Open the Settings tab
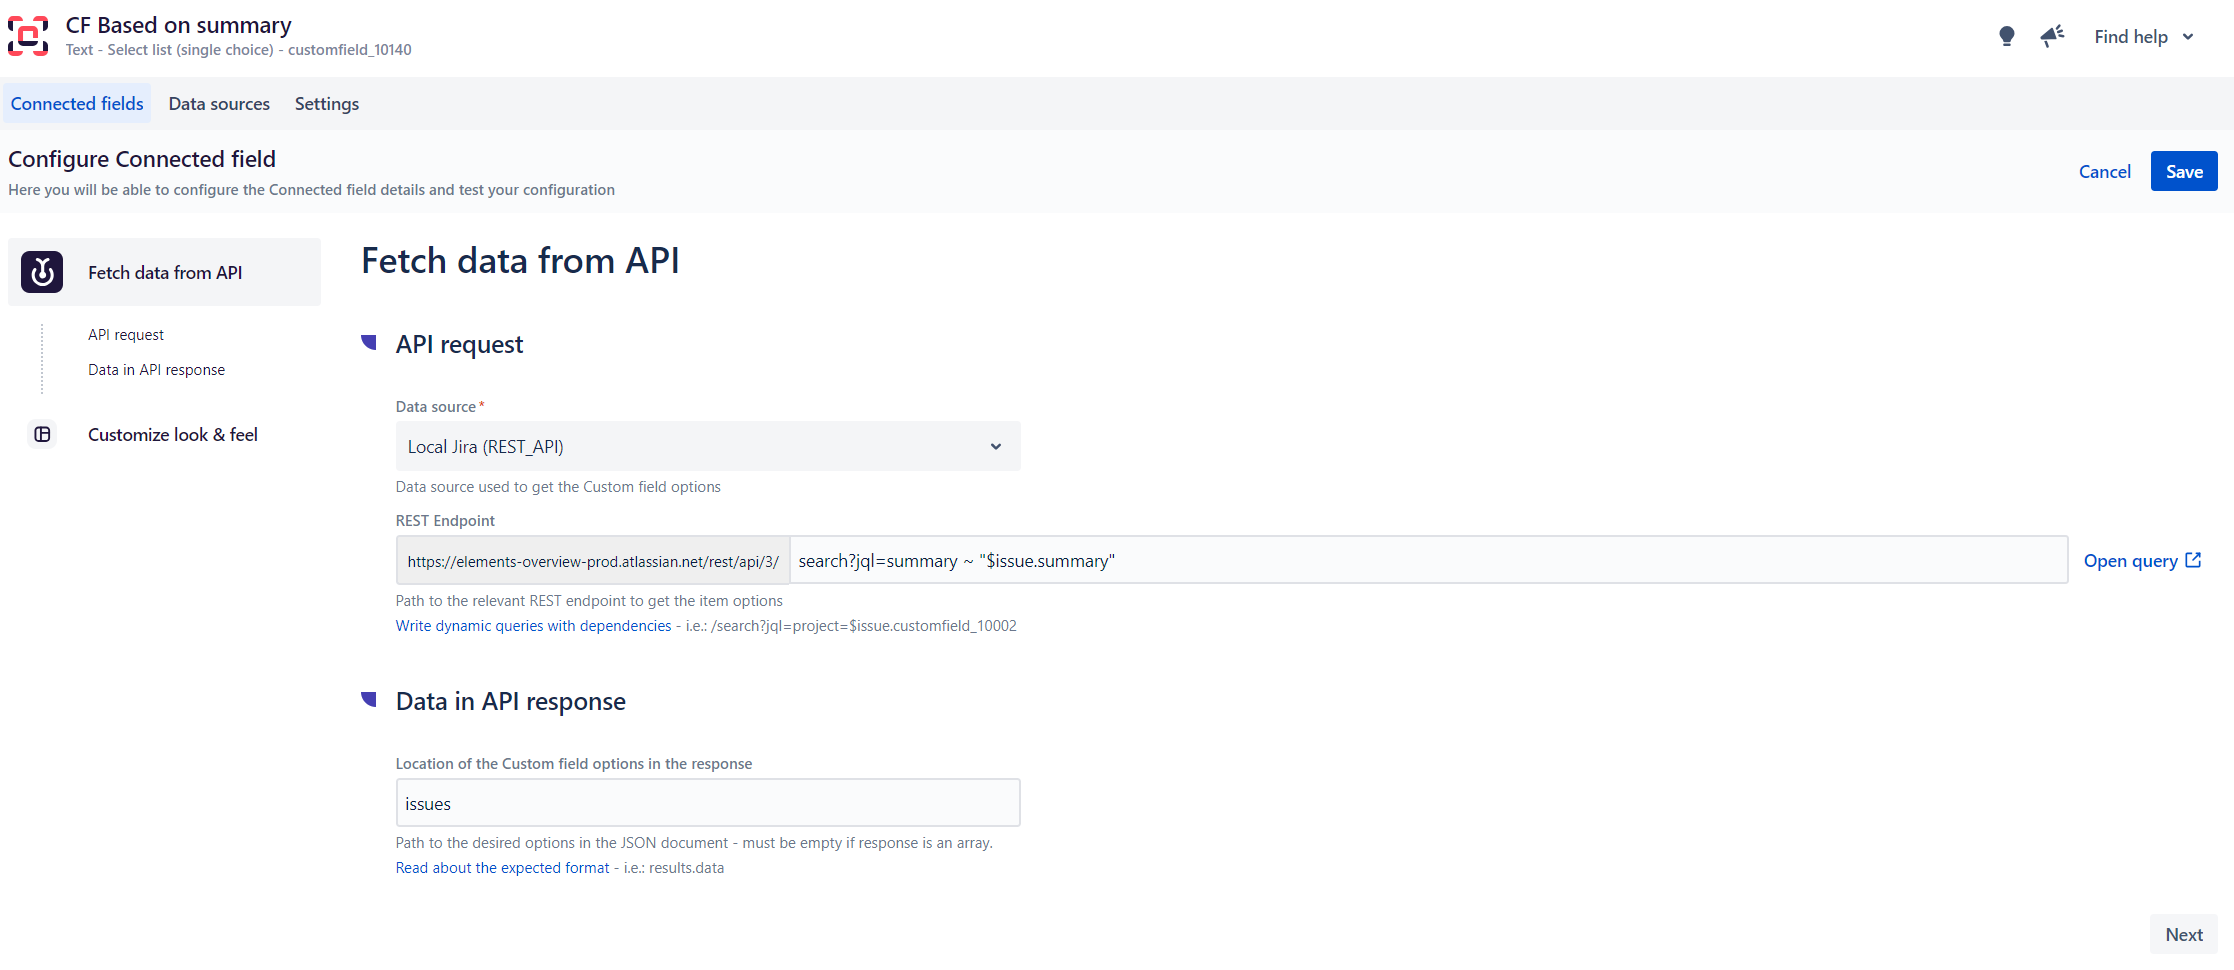Image resolution: width=2234 pixels, height=970 pixels. point(326,104)
